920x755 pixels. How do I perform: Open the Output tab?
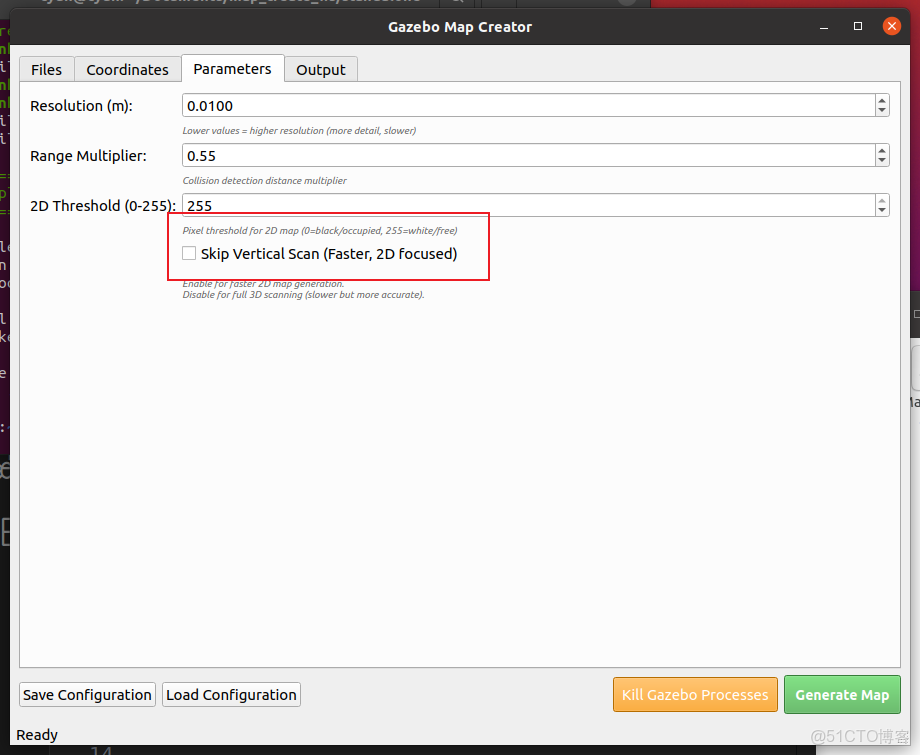point(321,70)
